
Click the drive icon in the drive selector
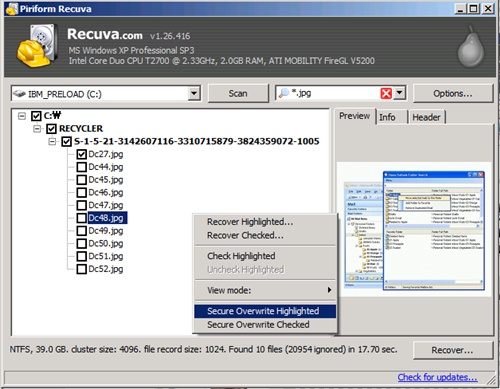[19, 94]
